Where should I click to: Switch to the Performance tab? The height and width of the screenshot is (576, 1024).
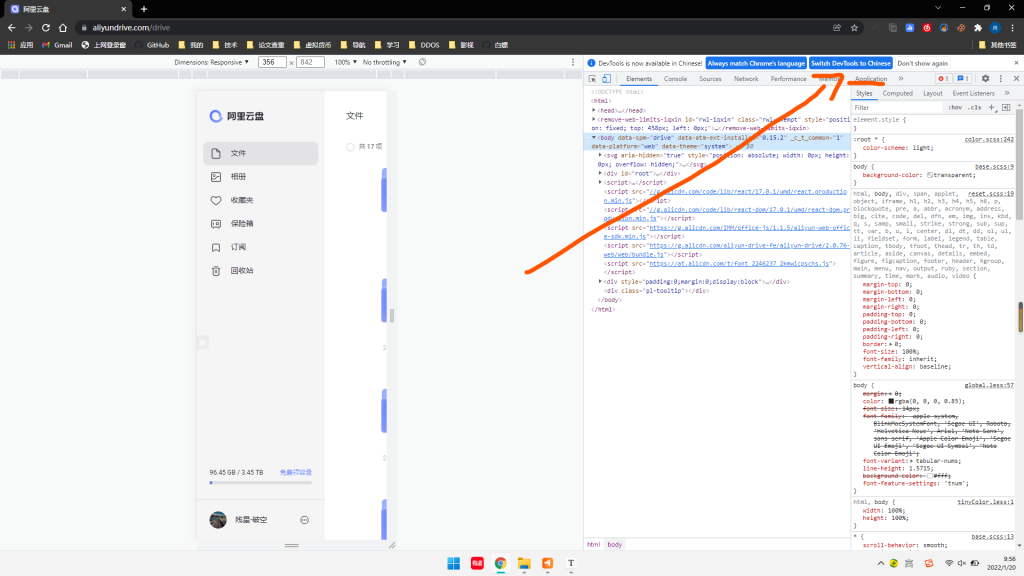coord(788,78)
